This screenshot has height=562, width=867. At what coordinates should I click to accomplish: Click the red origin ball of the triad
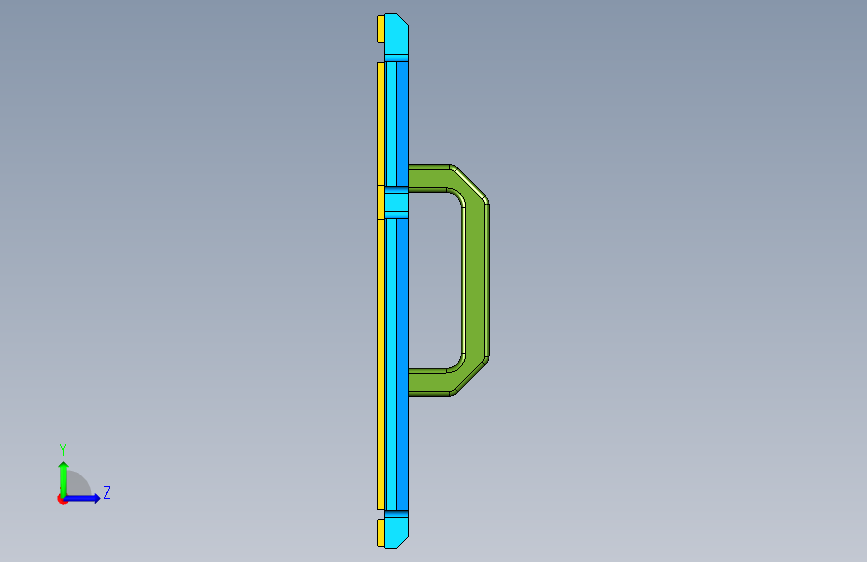click(62, 499)
